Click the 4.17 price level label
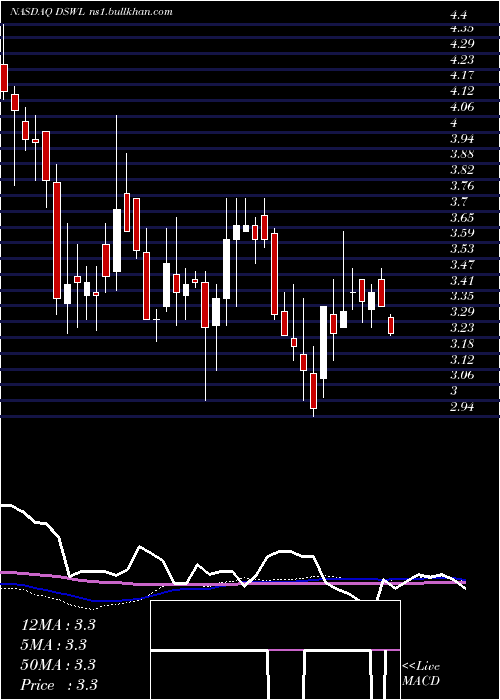The height and width of the screenshot is (700, 500). pos(462,75)
